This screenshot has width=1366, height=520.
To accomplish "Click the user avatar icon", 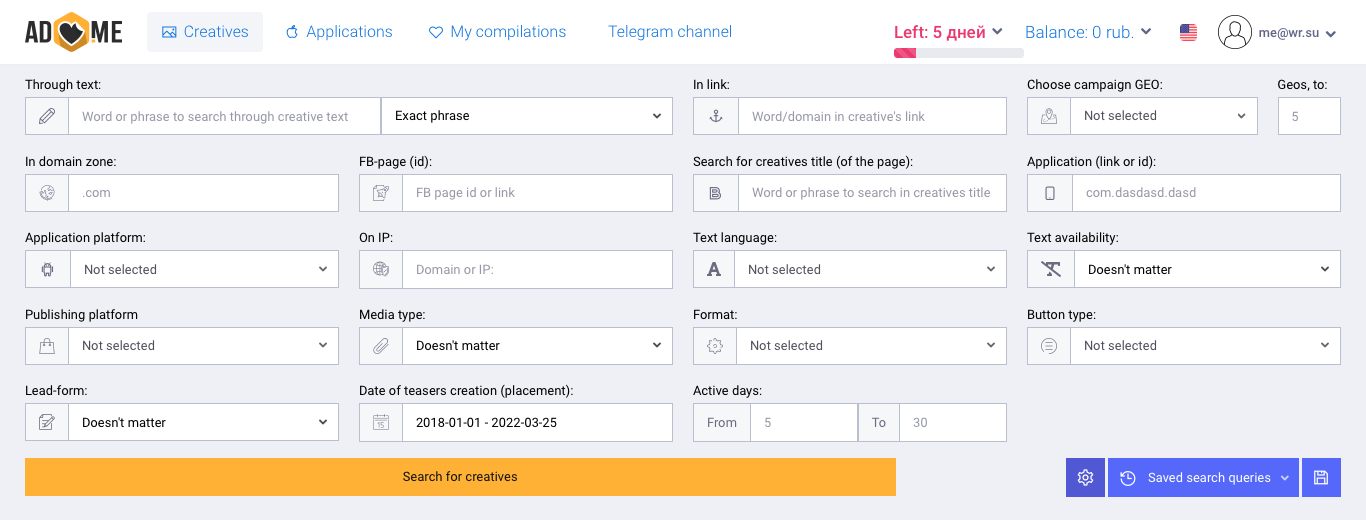I will pyautogui.click(x=1235, y=33).
